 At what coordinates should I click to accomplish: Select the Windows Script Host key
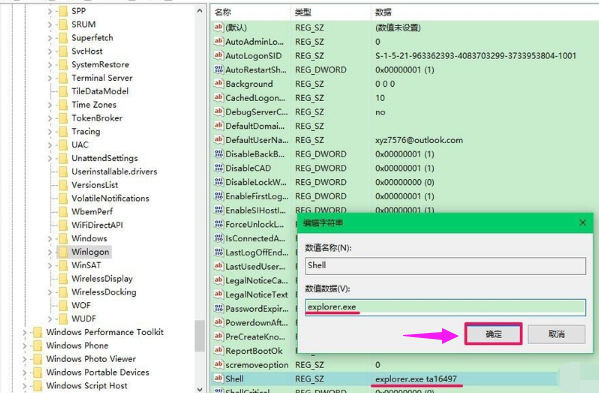(x=87, y=386)
